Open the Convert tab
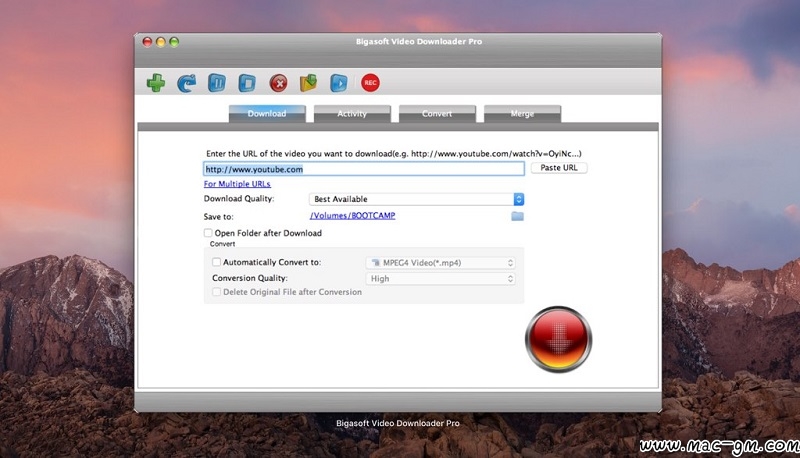This screenshot has height=458, width=800. tap(437, 113)
